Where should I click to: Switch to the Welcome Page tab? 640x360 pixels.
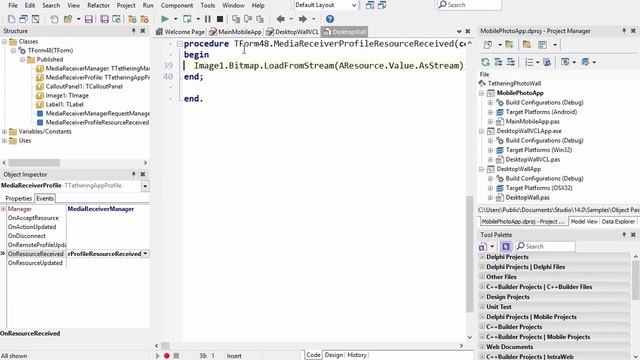pyautogui.click(x=180, y=31)
